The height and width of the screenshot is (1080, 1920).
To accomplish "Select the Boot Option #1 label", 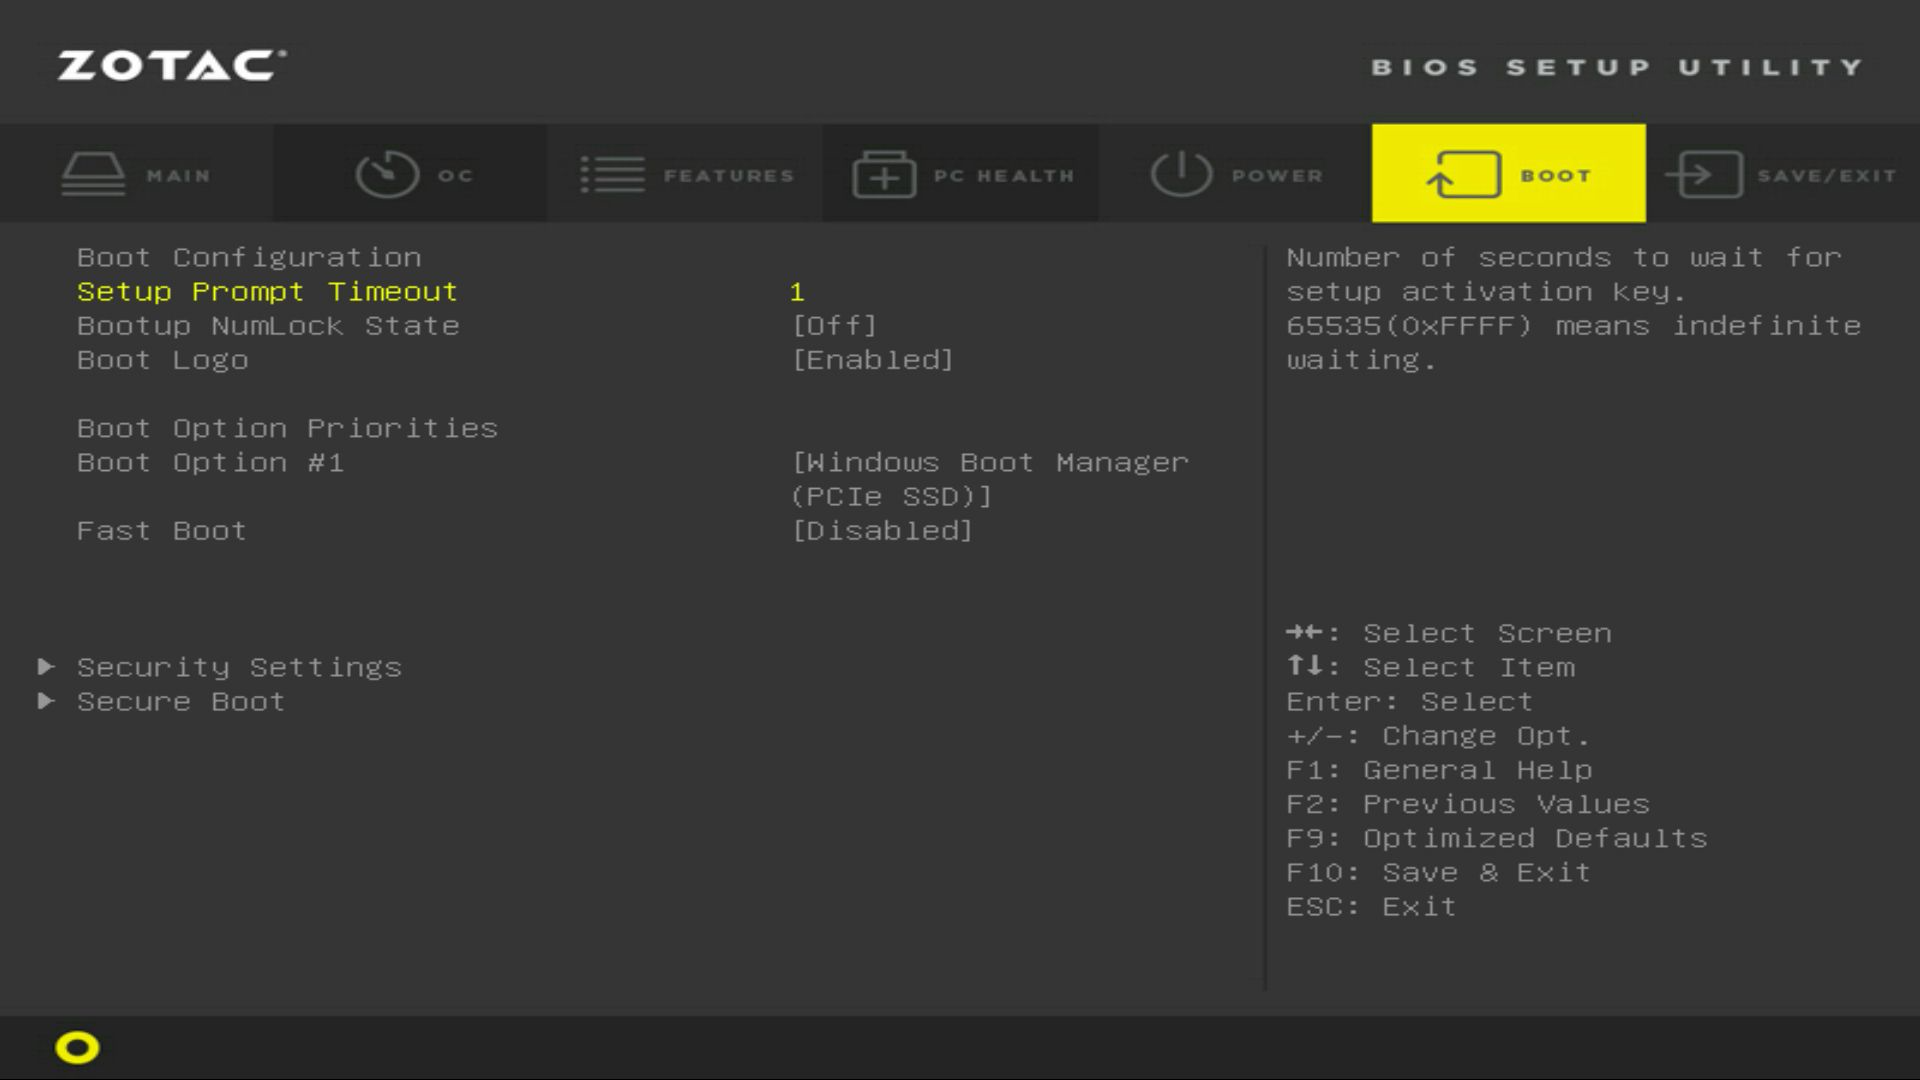I will [210, 463].
